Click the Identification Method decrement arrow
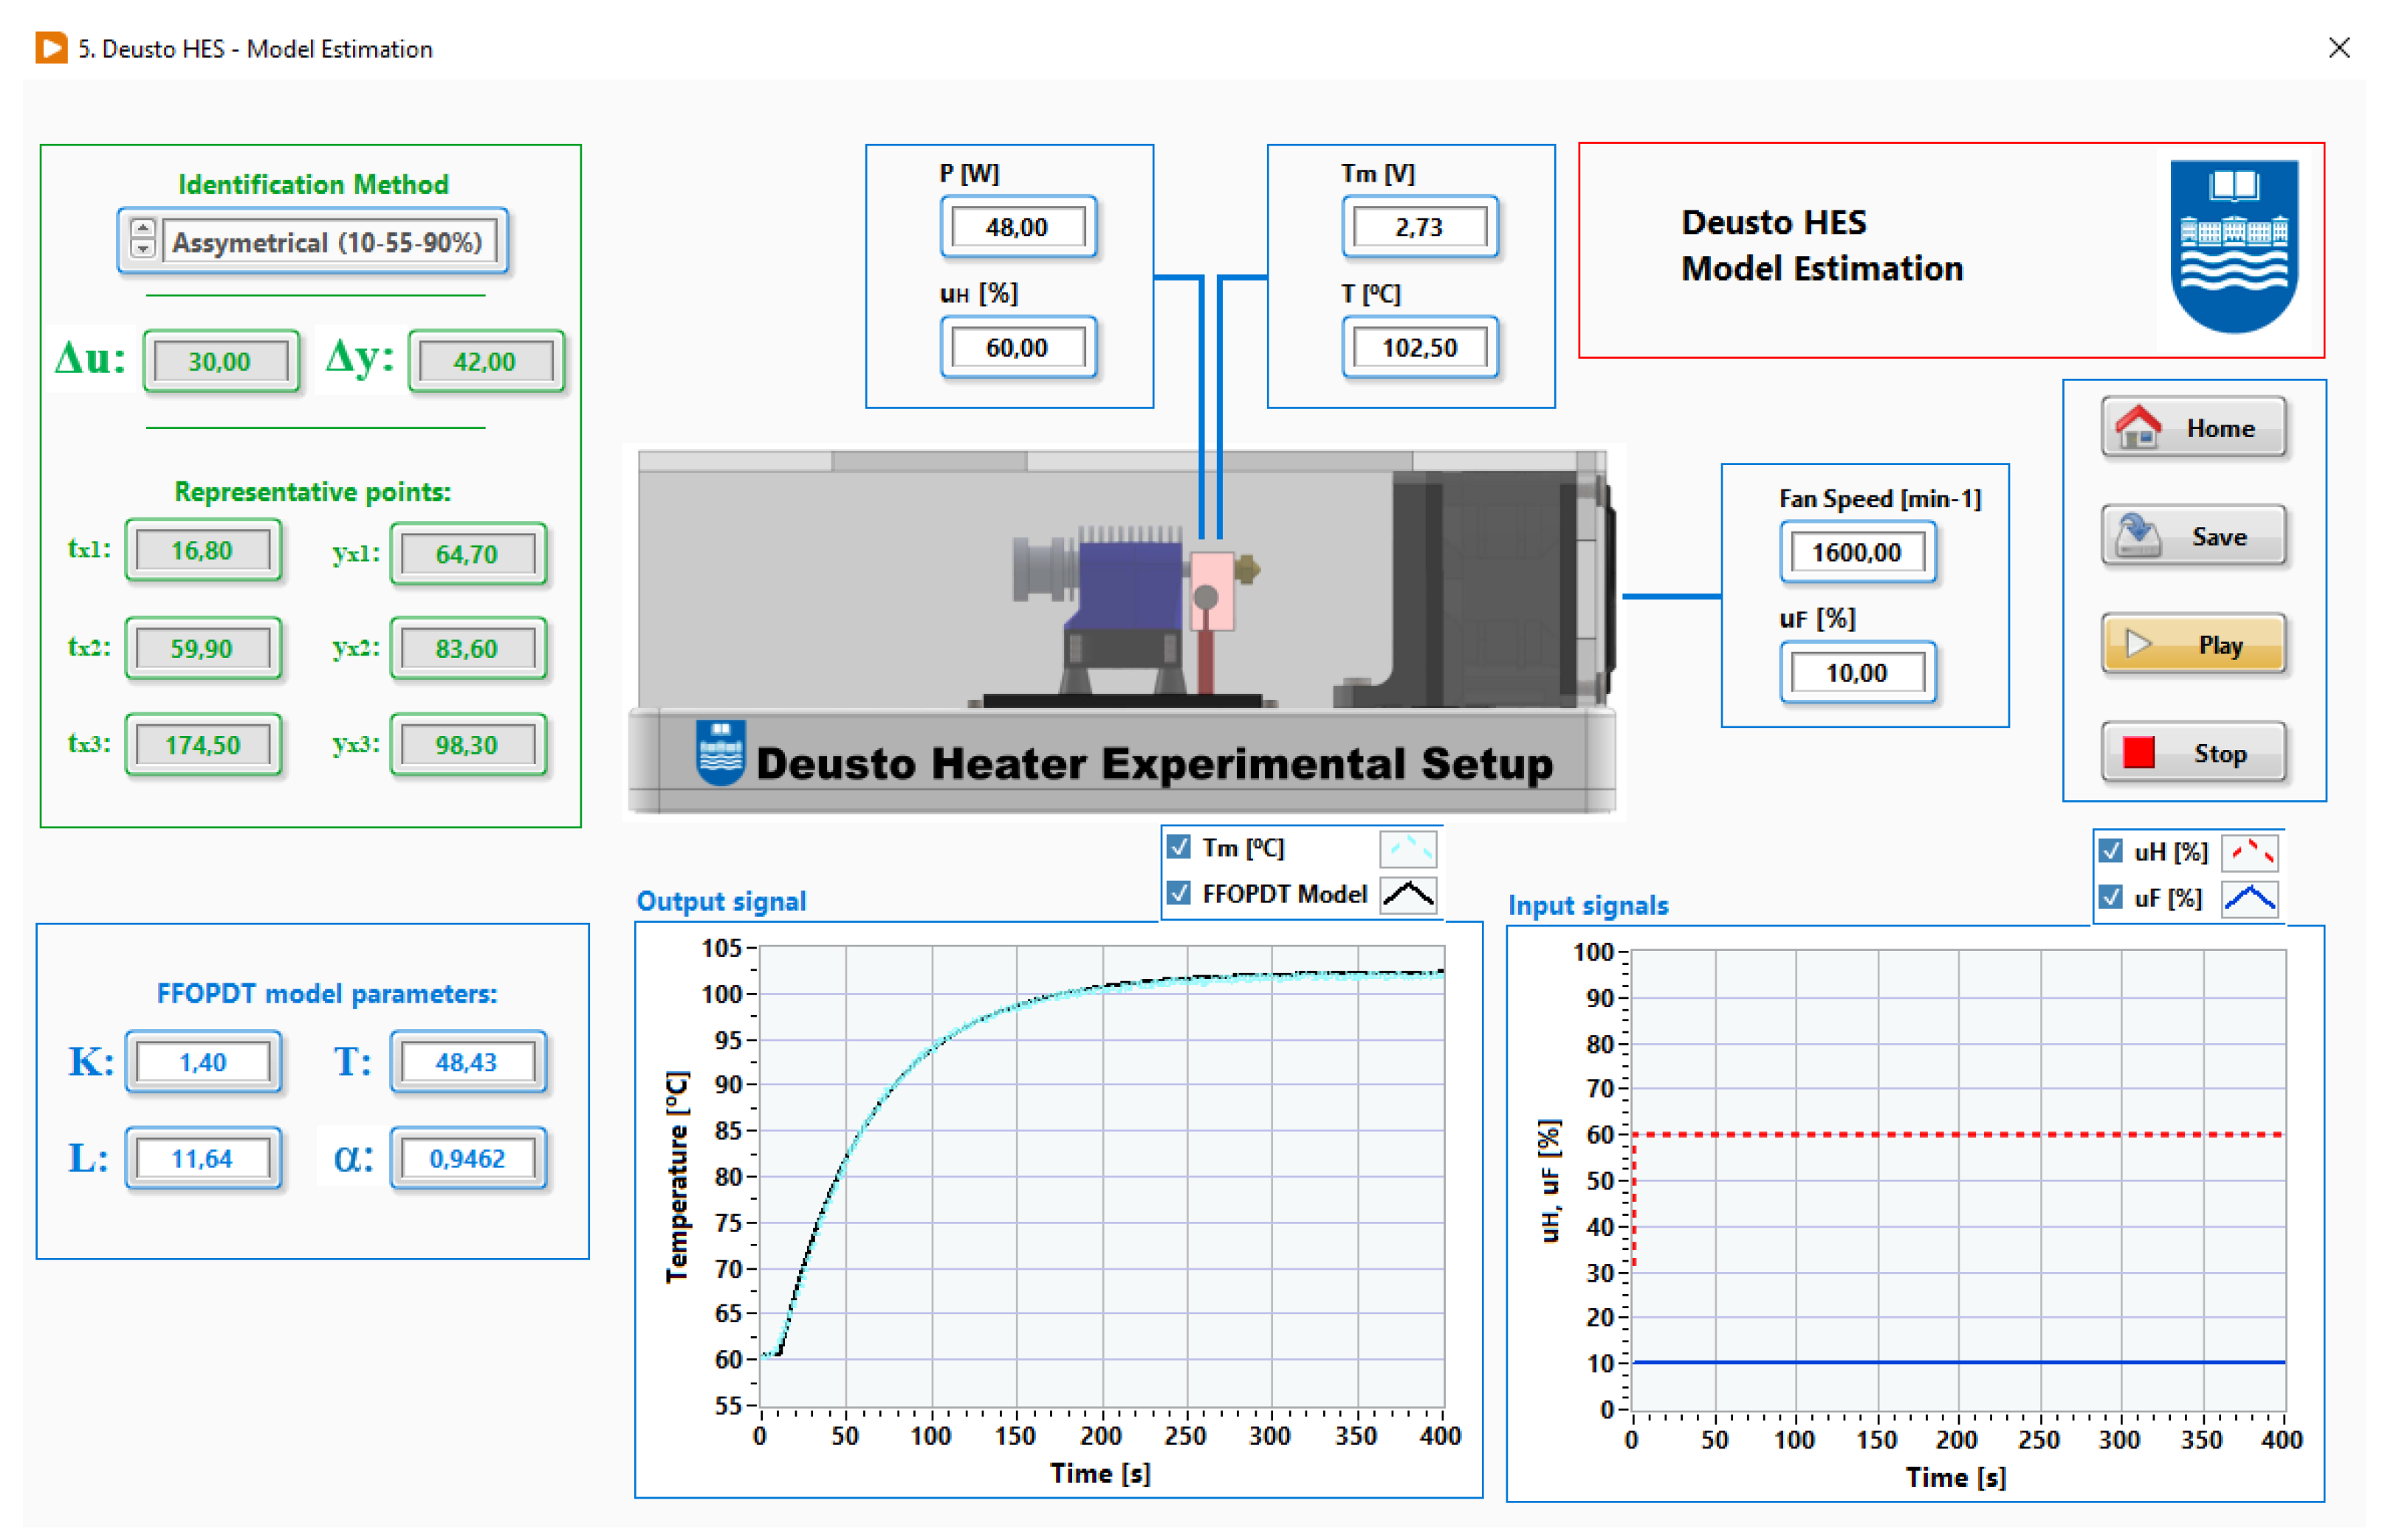Viewport: 2385px width, 1540px height. pos(143,249)
